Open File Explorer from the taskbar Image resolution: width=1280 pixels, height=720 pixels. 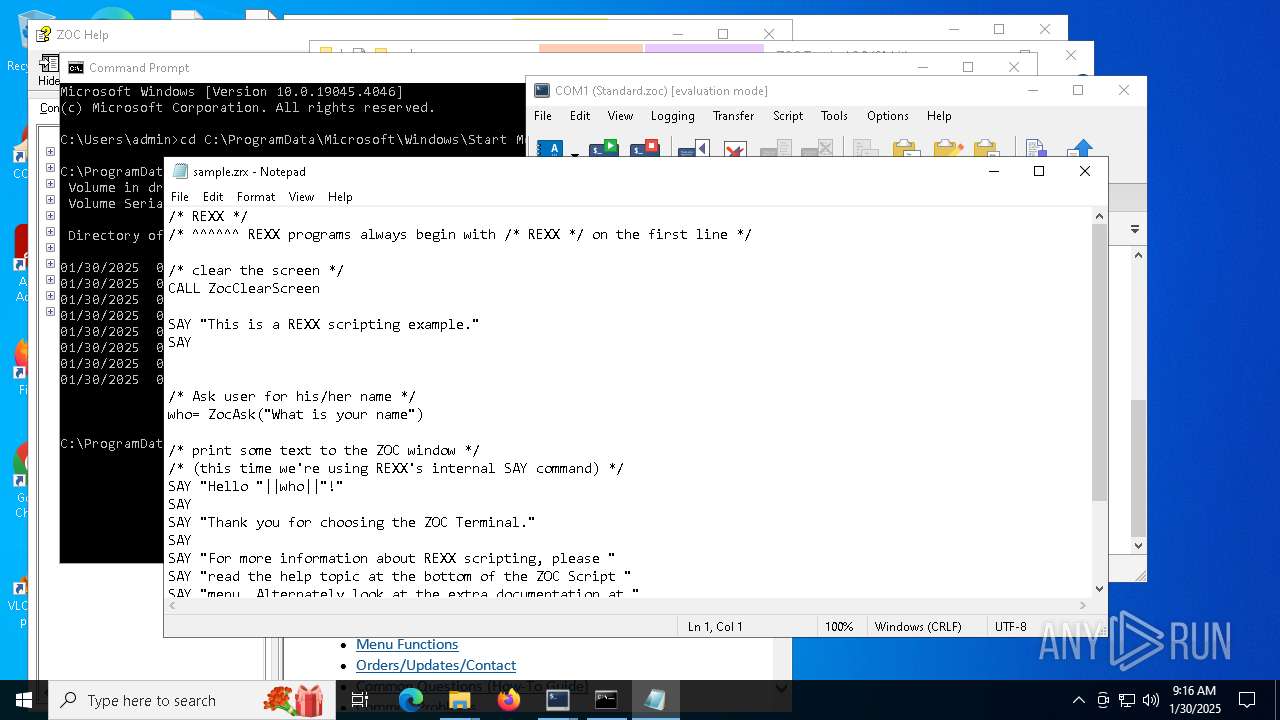pyautogui.click(x=460, y=700)
